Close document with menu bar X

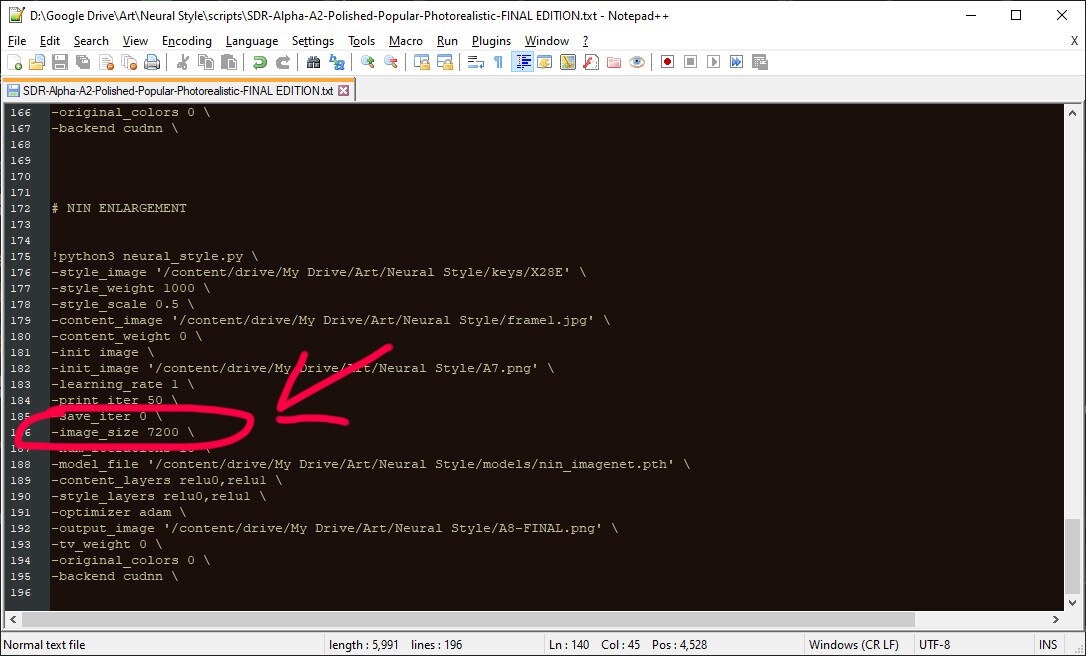pos(1074,42)
